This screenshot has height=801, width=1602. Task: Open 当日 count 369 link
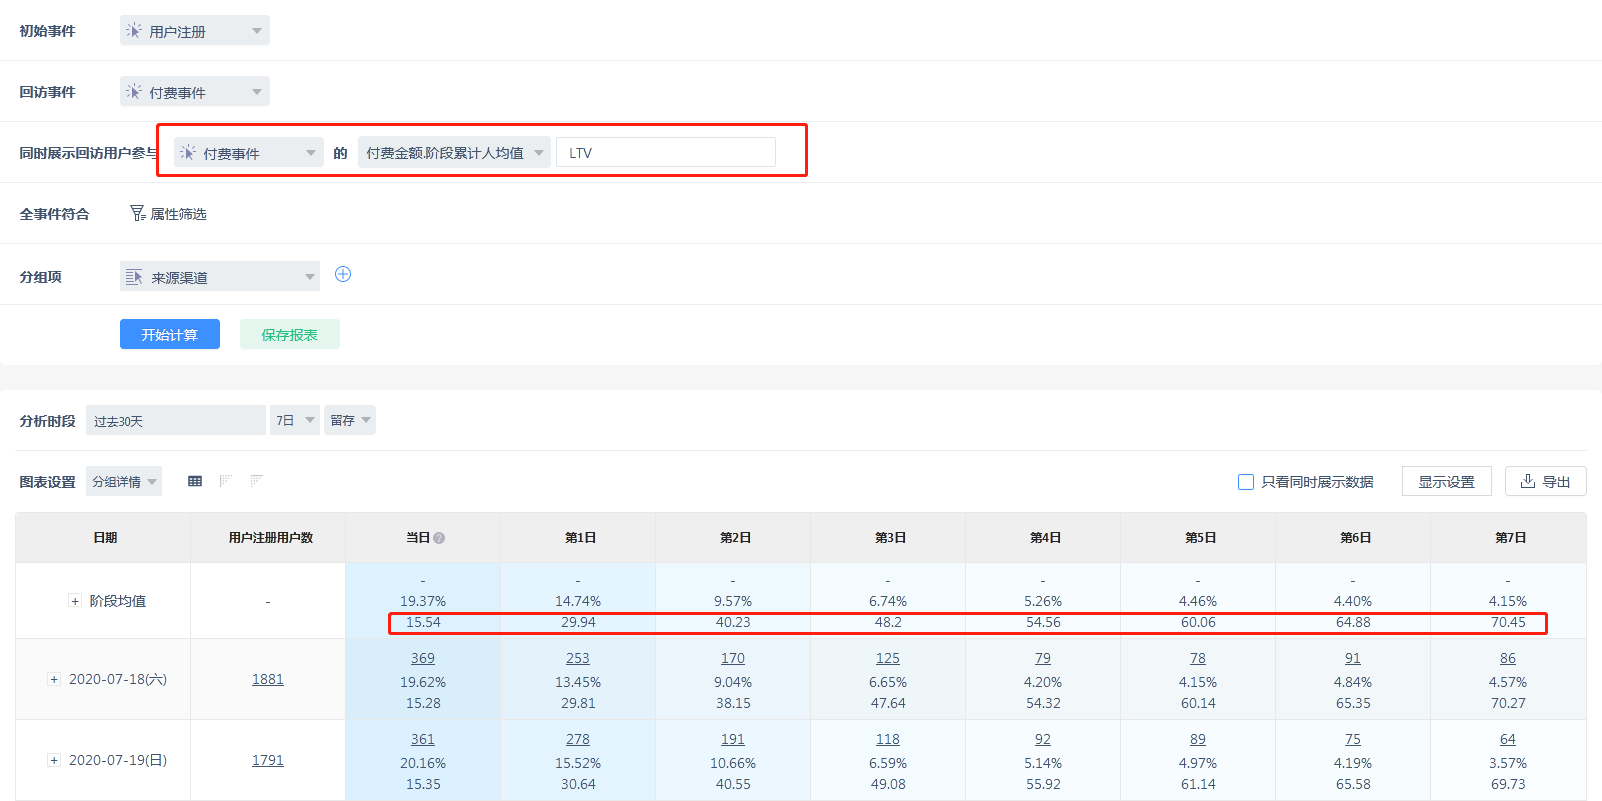423,658
